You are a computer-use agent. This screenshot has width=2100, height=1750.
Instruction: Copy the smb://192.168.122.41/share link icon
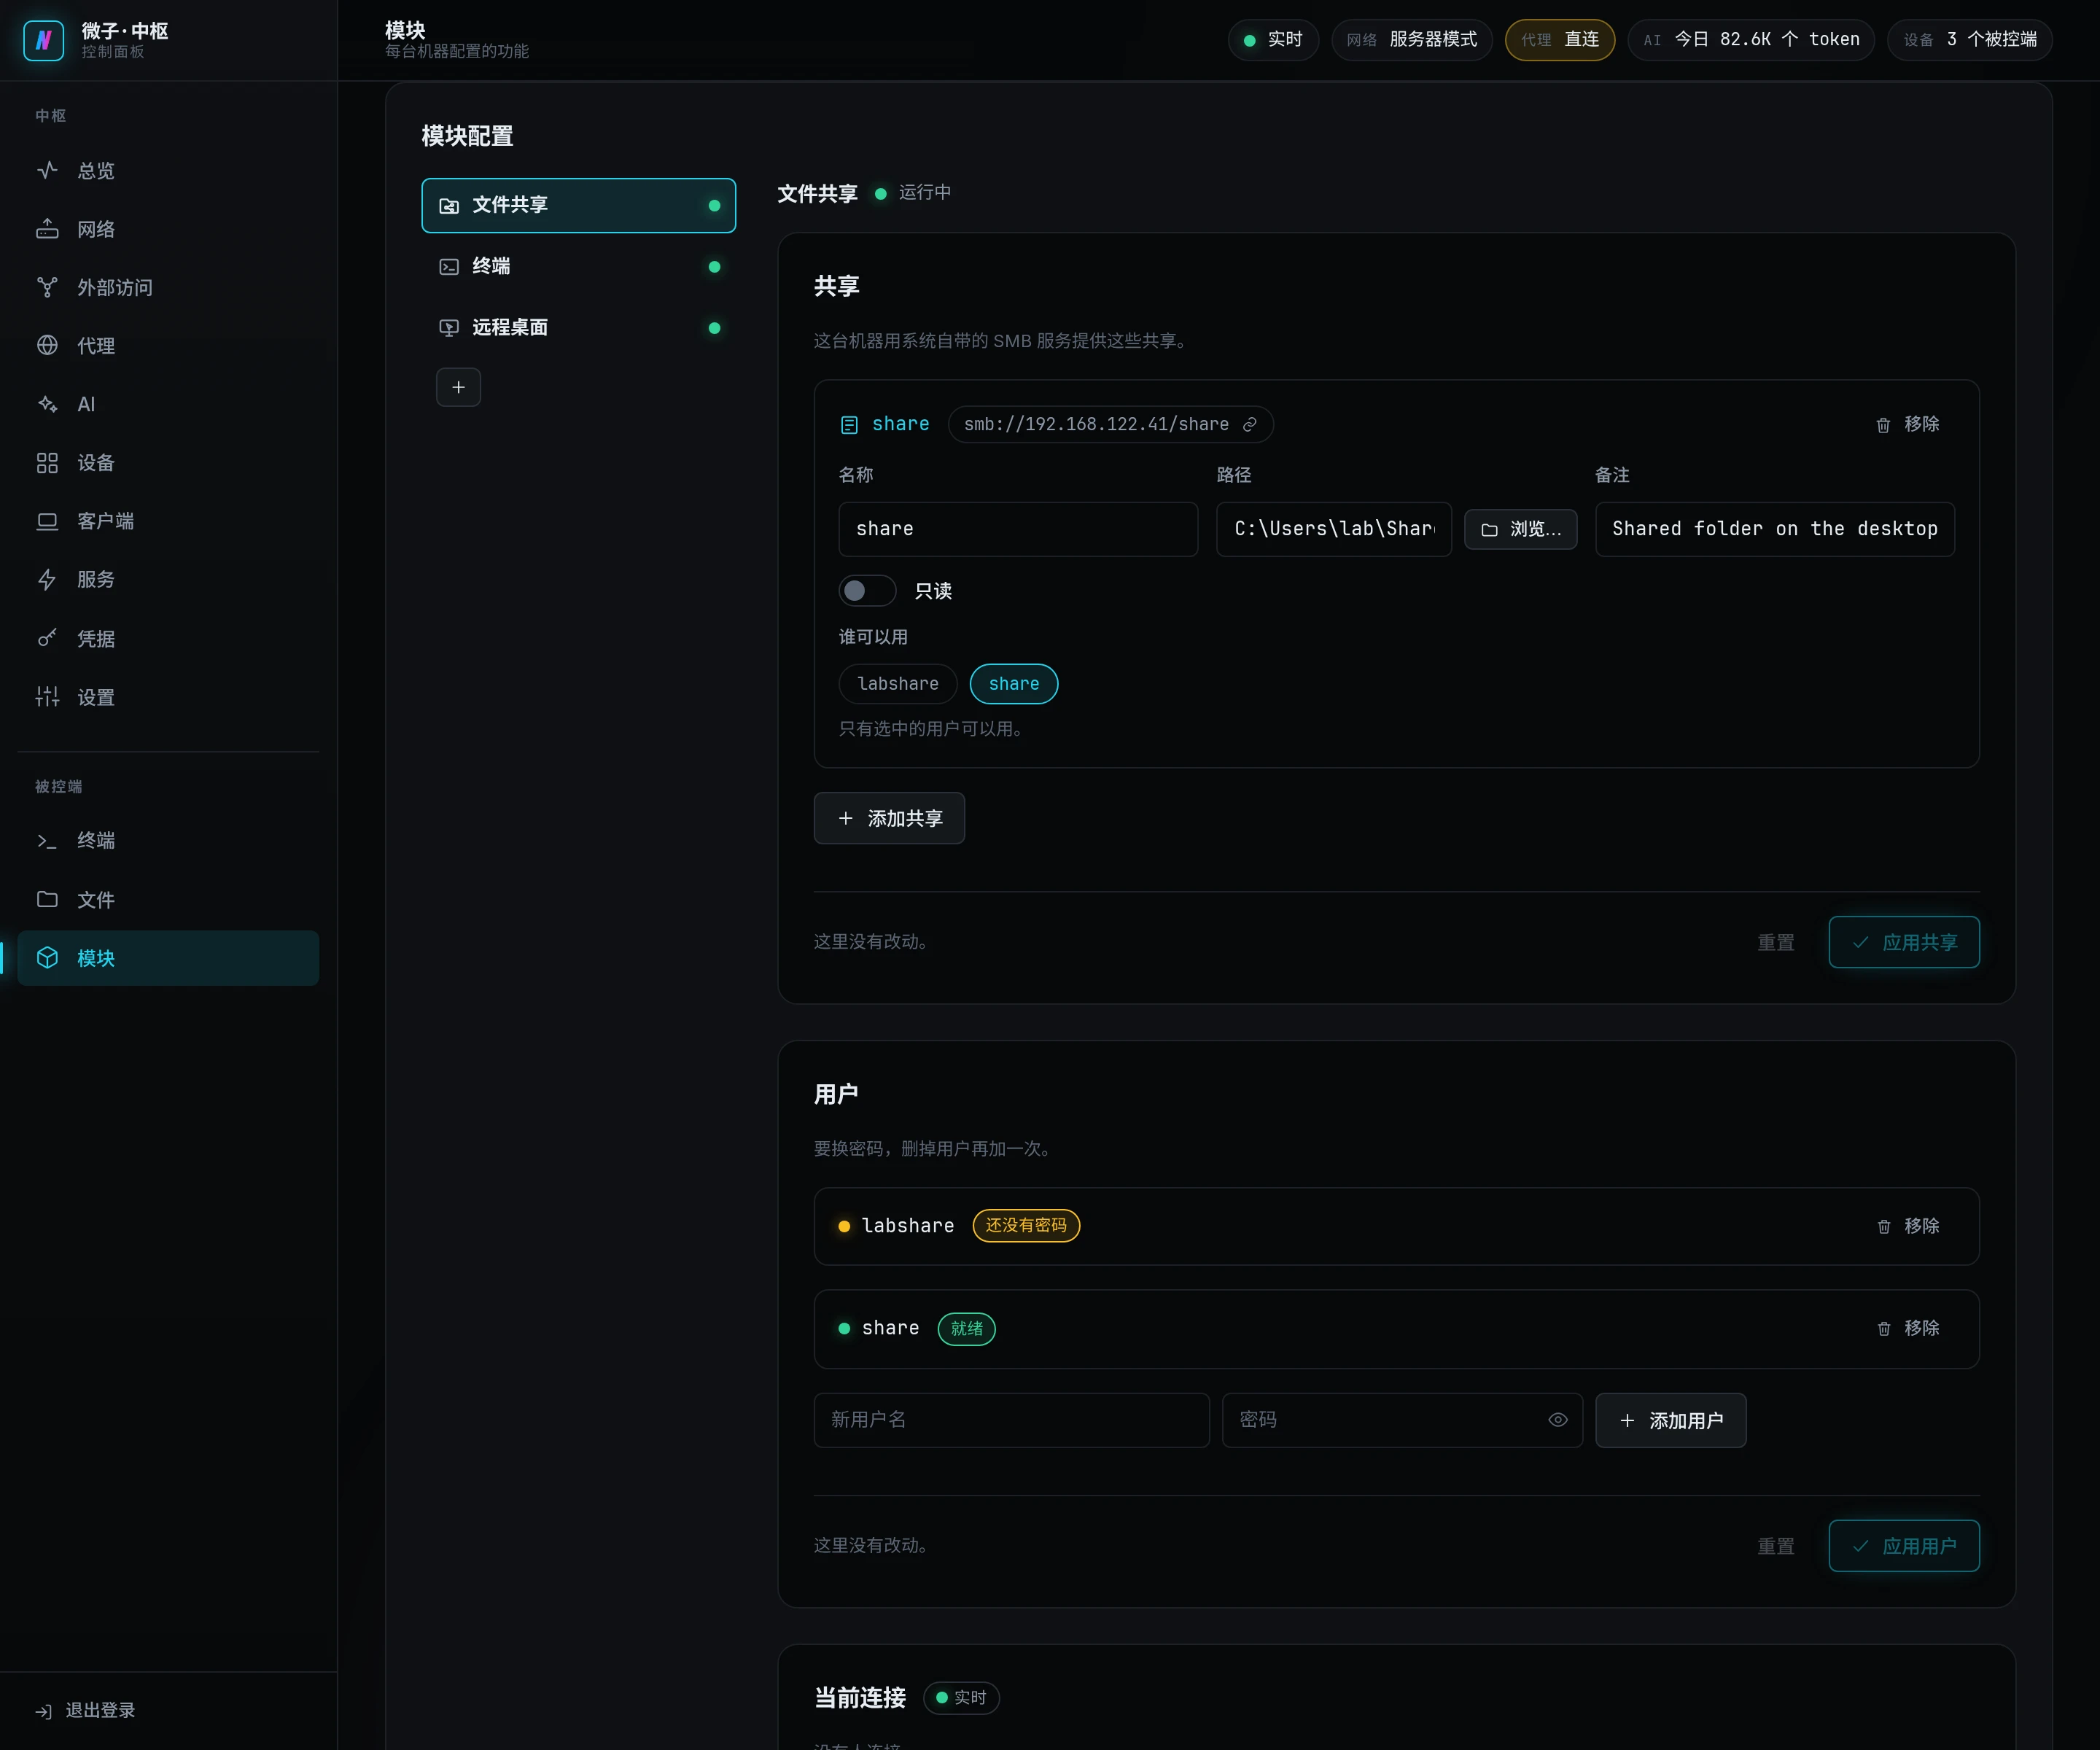[1249, 424]
